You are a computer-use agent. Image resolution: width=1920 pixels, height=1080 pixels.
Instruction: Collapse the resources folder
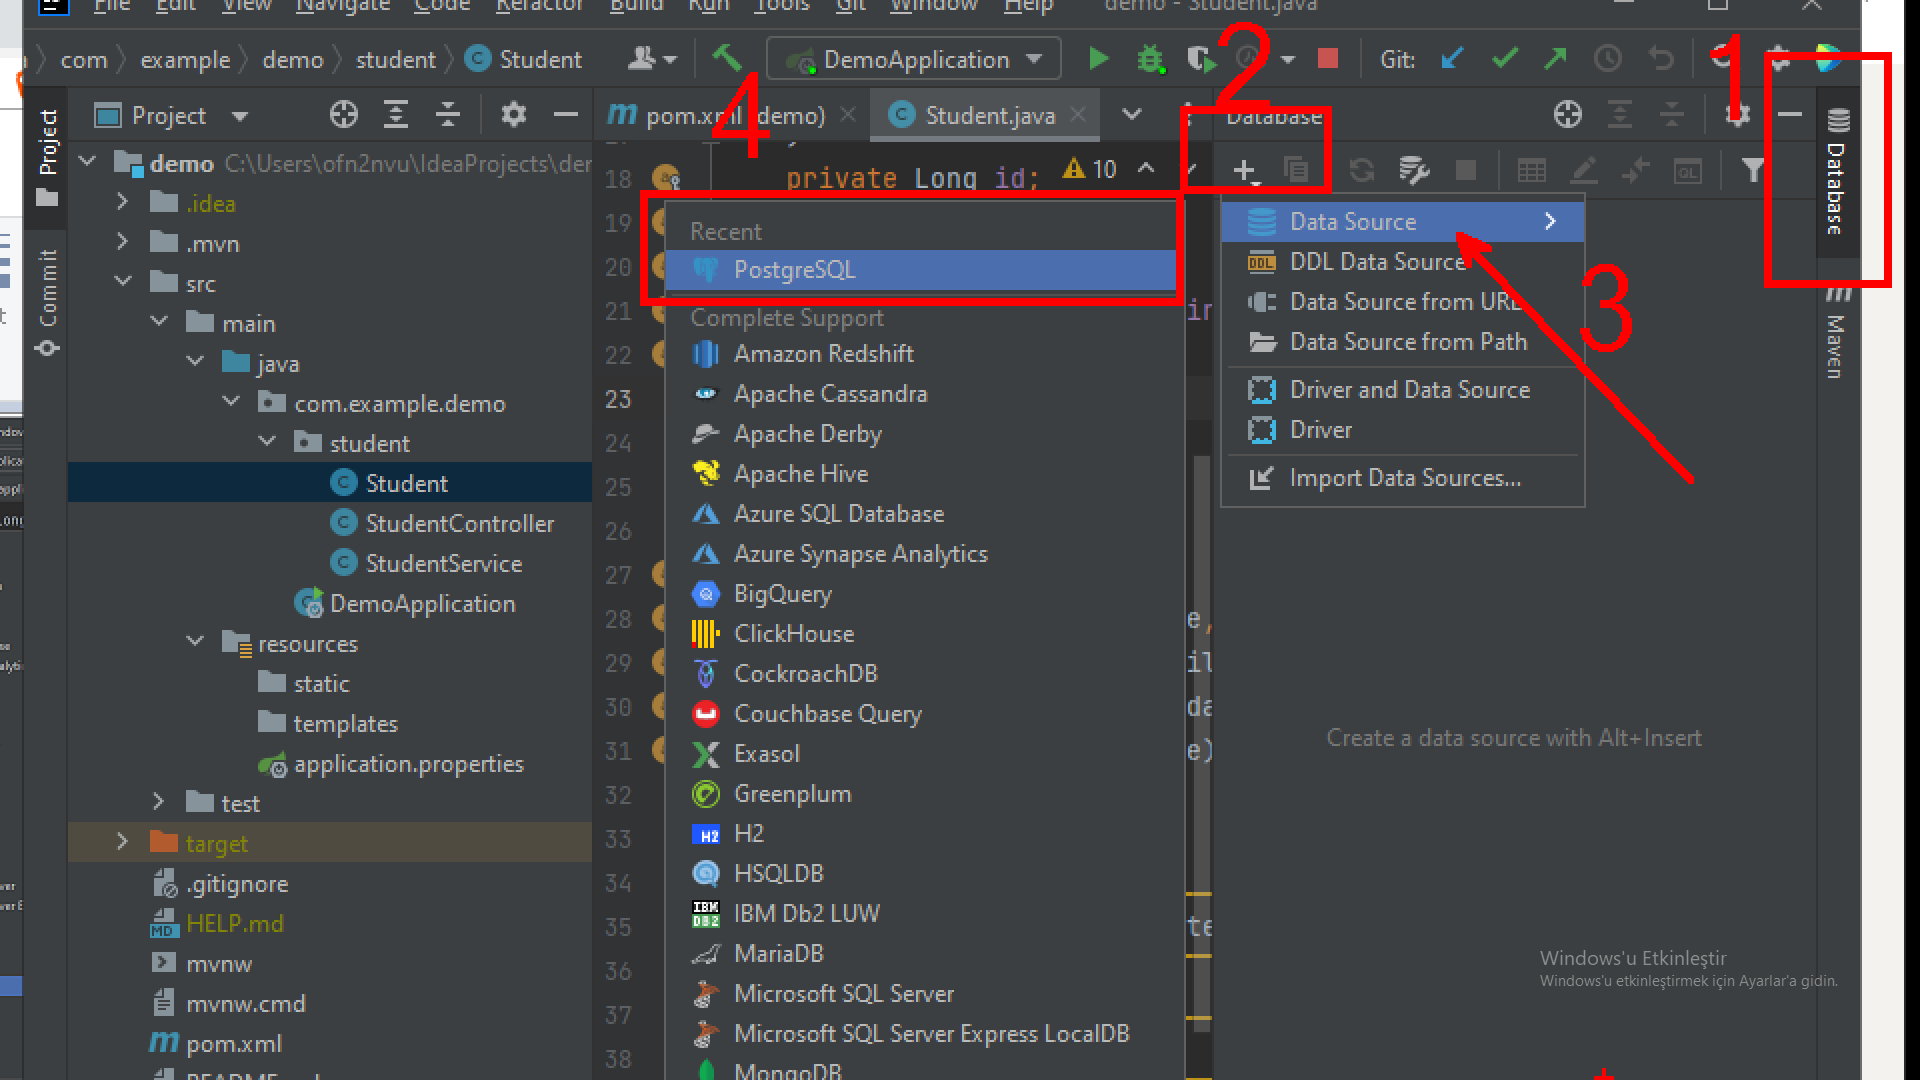[195, 642]
